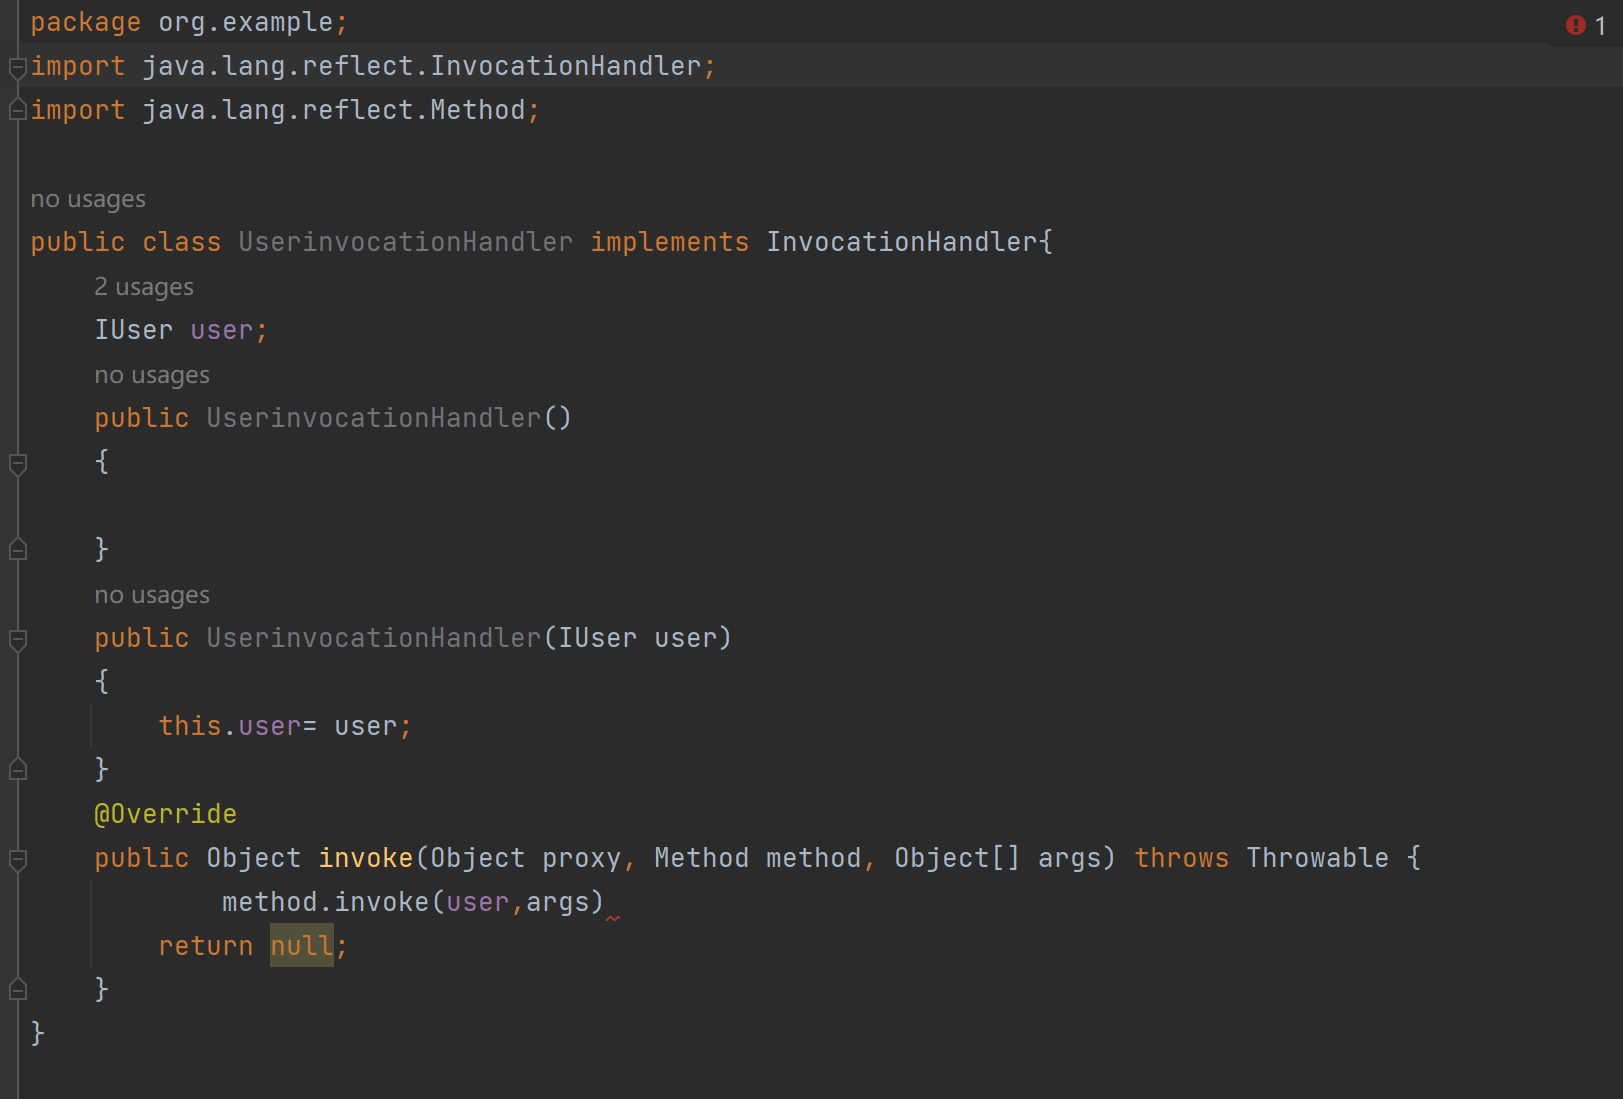Click the return keyword

coord(205,946)
